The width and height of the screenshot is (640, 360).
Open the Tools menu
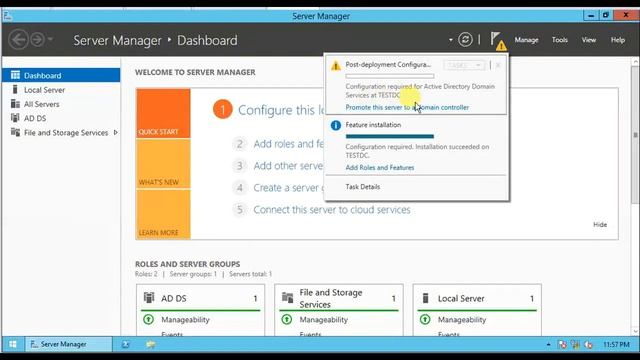560,40
